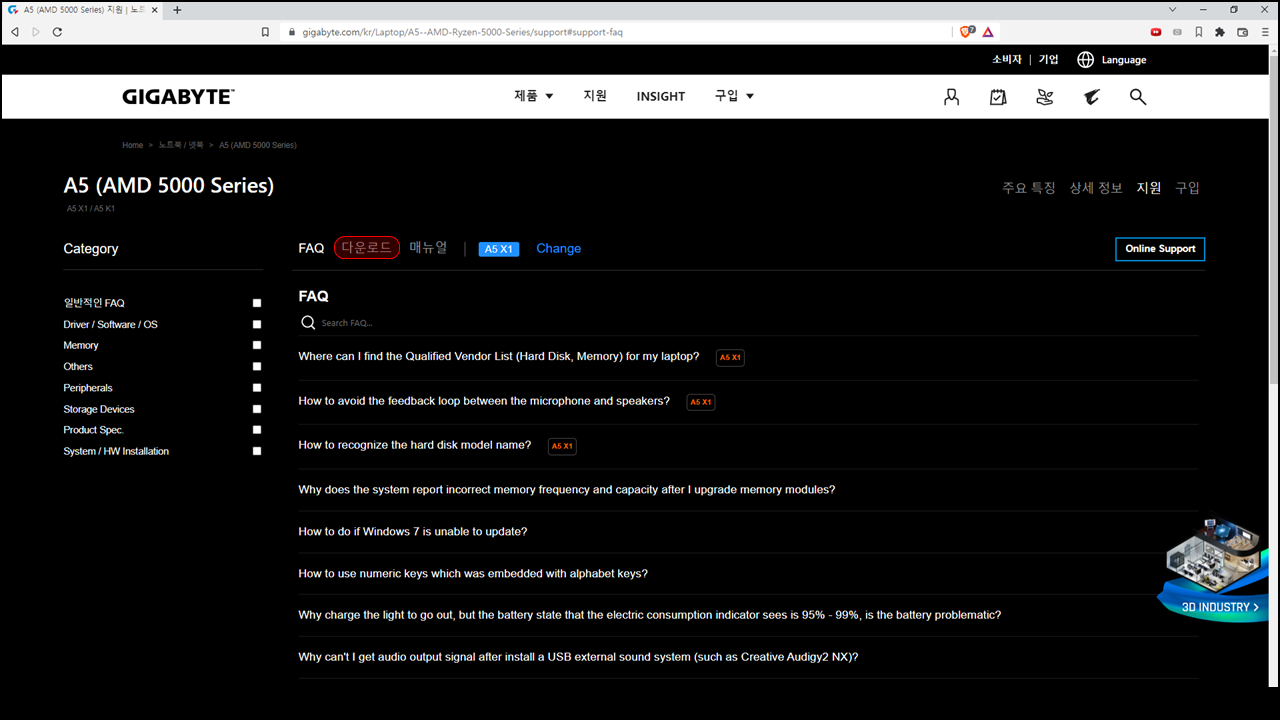
Task: Open Qualified Vendor List FAQ question
Action: 499,357
